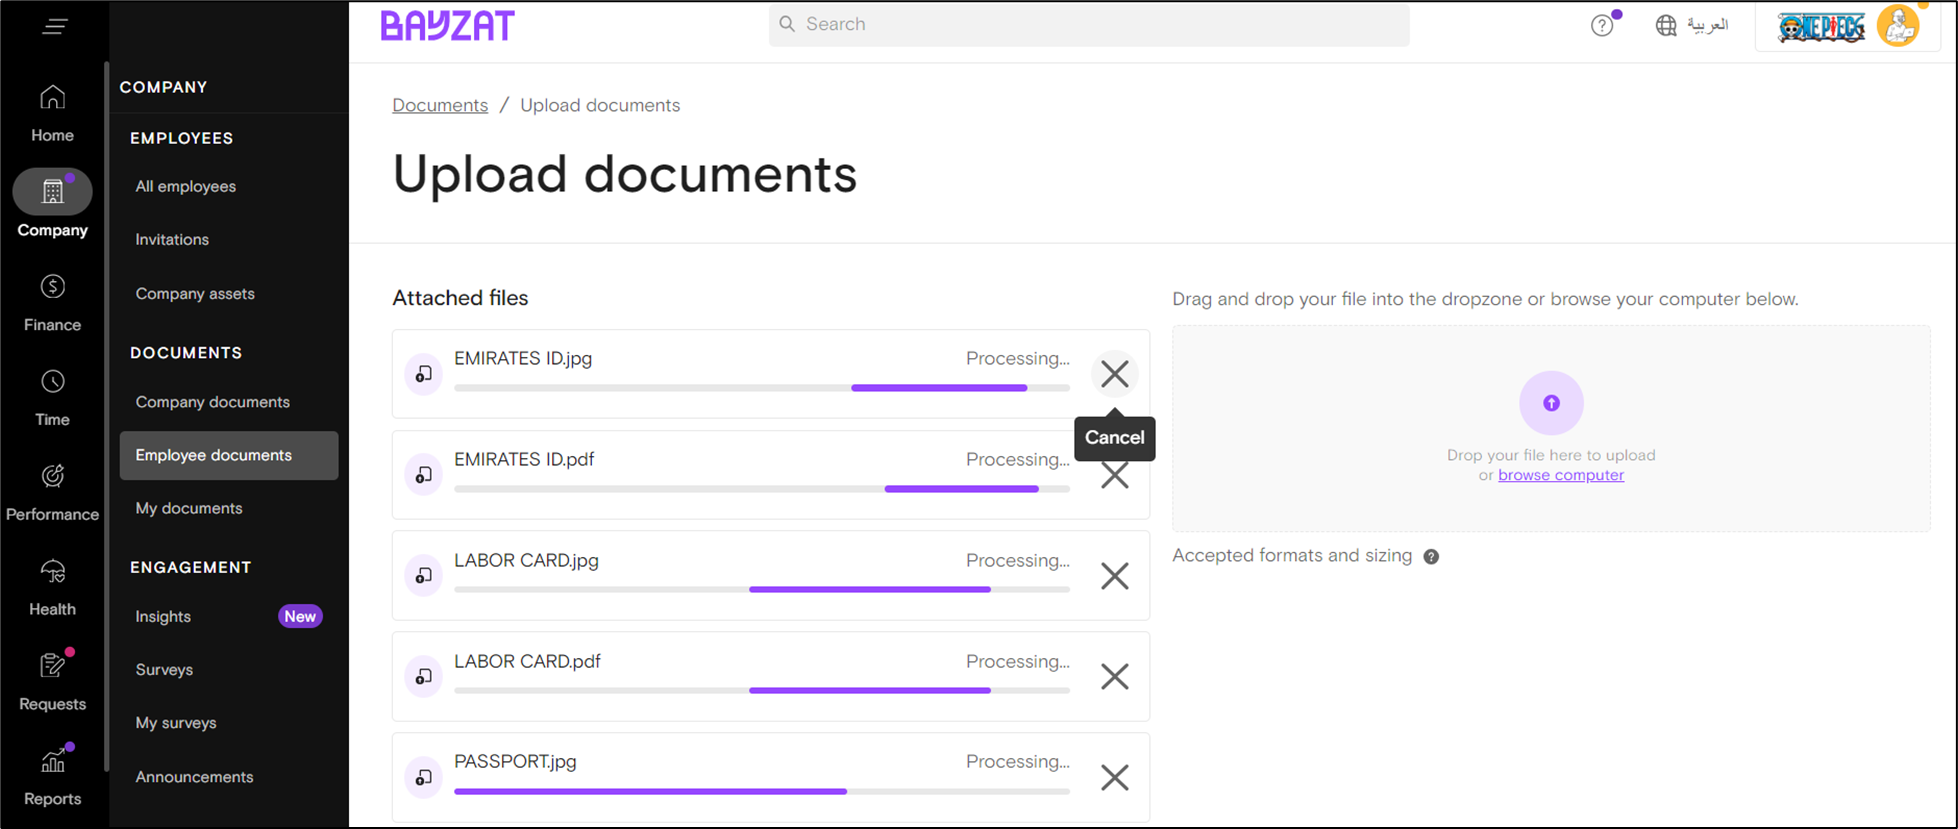Open the user profile avatar menu

[1897, 26]
